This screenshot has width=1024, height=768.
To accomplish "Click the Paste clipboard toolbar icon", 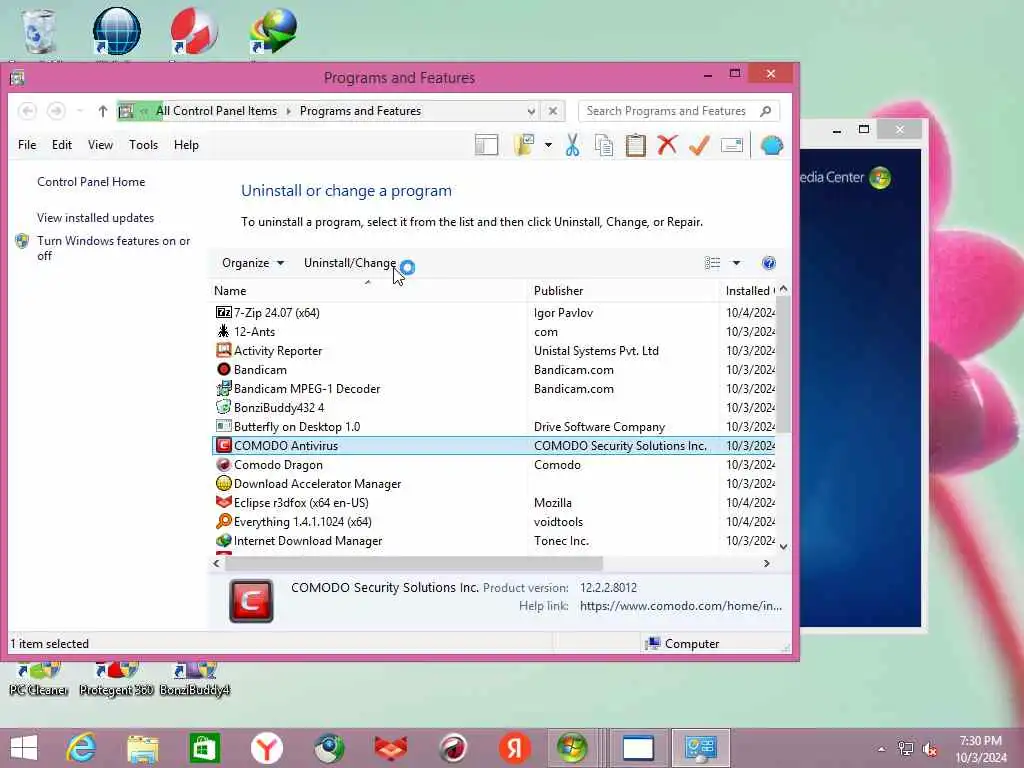I will [635, 145].
